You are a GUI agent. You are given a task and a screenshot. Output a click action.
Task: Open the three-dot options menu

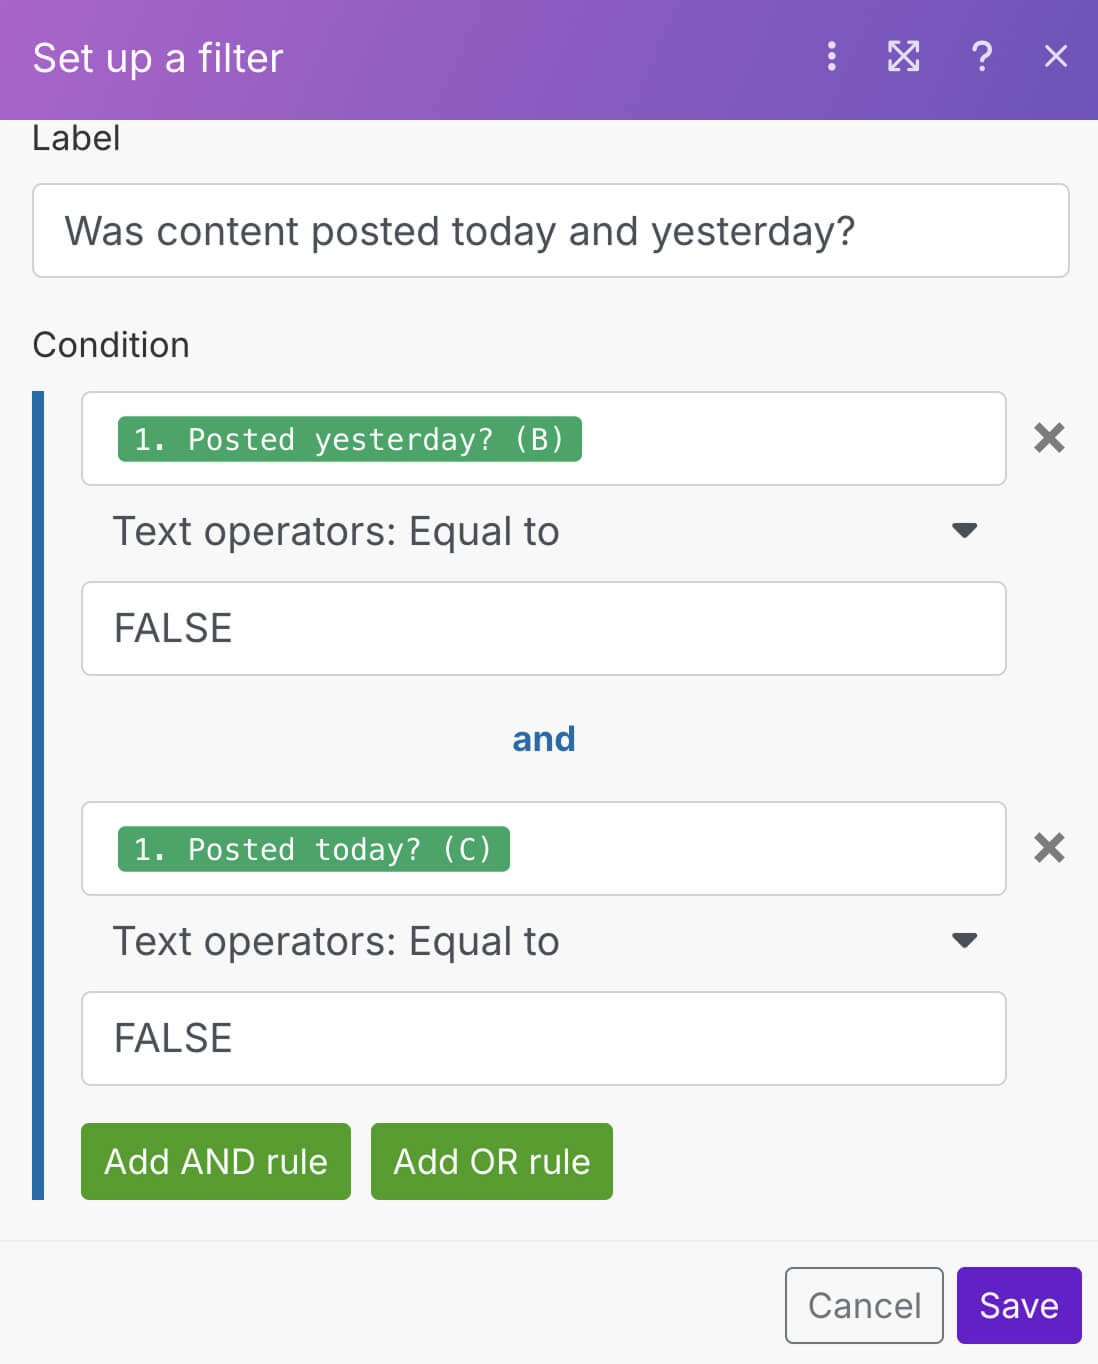click(830, 58)
